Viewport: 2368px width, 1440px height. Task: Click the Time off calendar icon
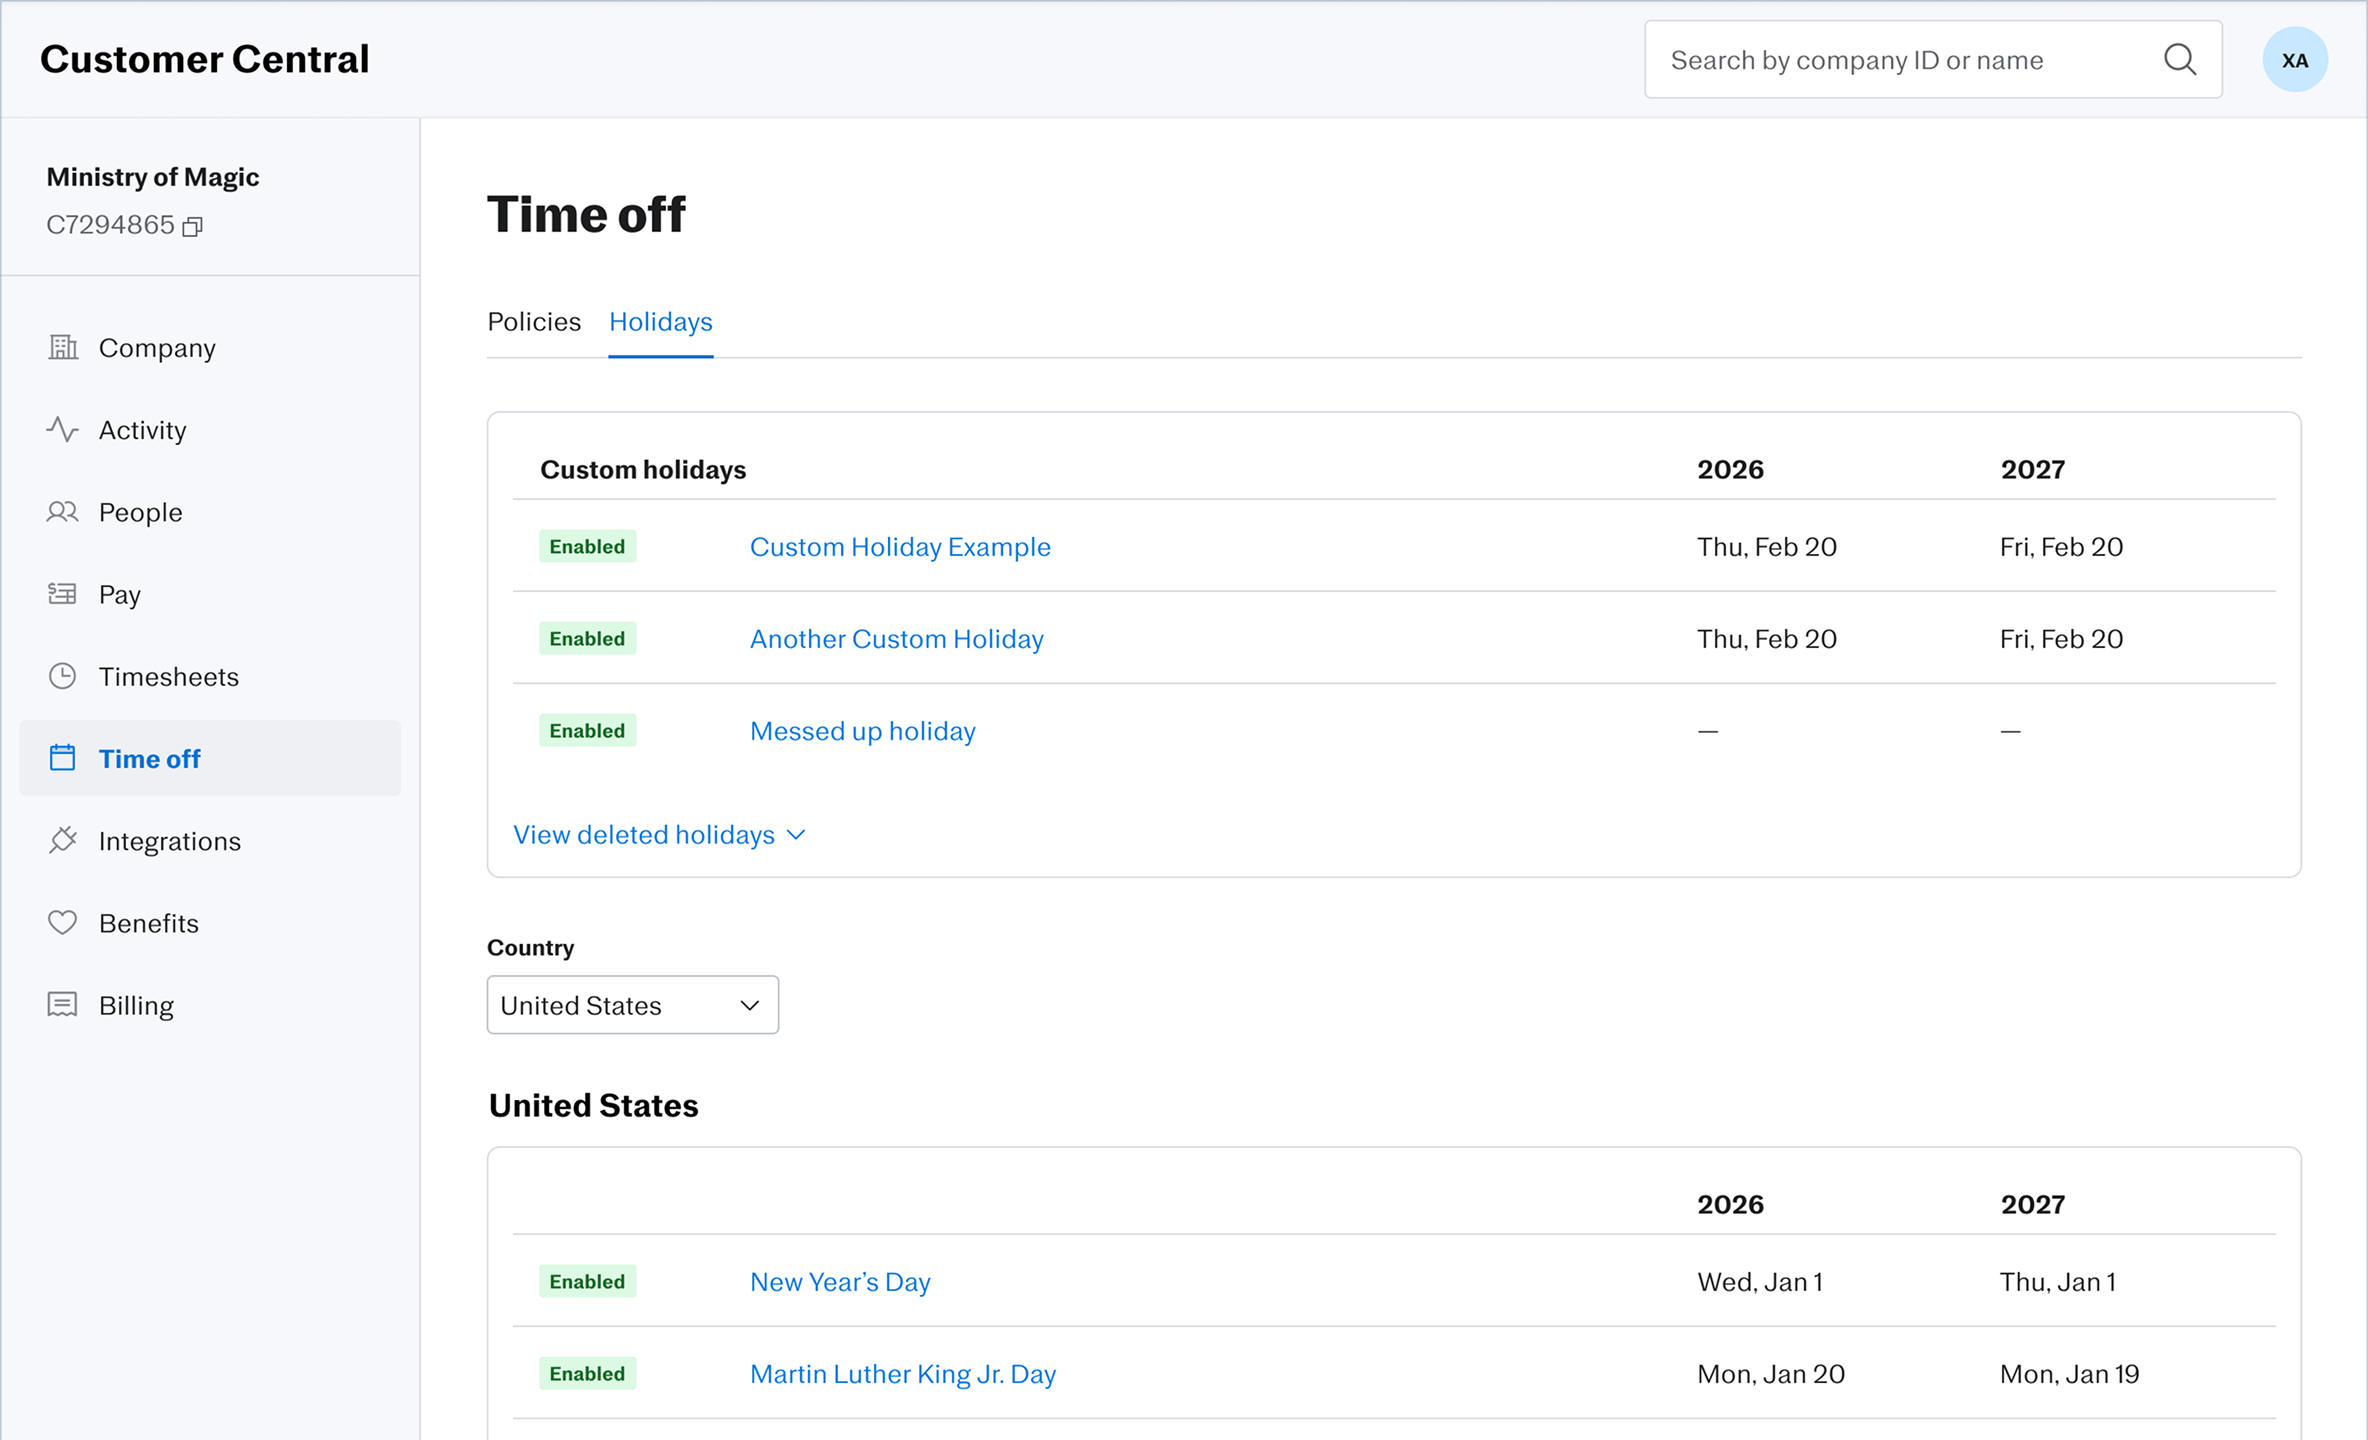[63, 758]
